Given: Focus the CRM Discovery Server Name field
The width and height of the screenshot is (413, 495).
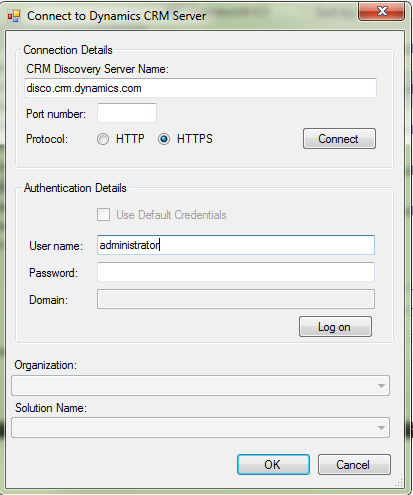Looking at the screenshot, I should 200,88.
